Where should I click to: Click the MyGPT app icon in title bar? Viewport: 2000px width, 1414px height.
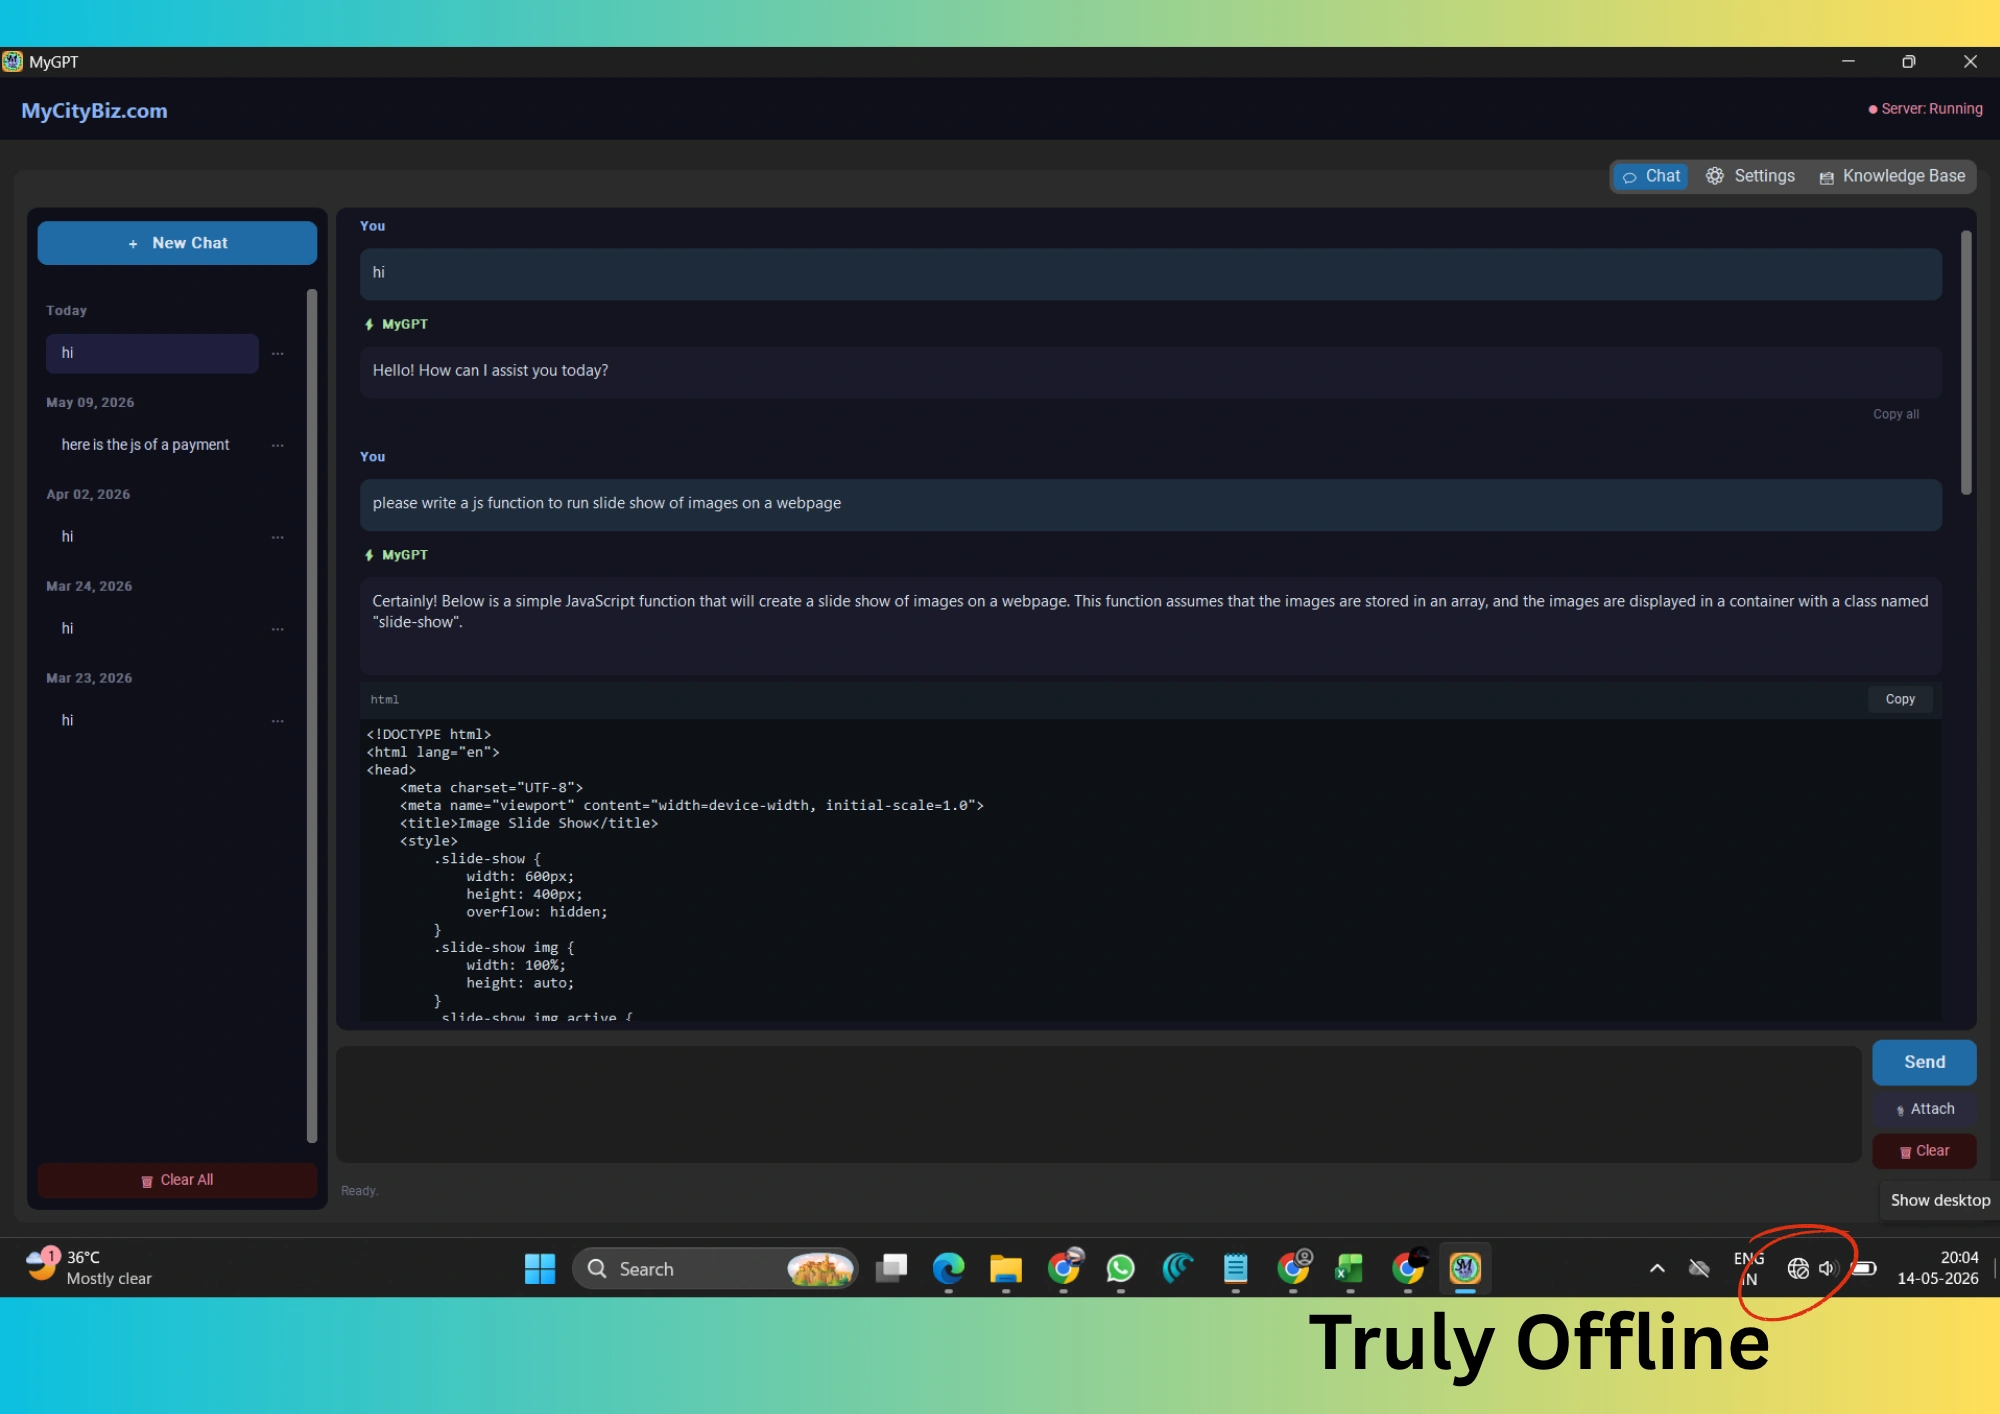(13, 62)
